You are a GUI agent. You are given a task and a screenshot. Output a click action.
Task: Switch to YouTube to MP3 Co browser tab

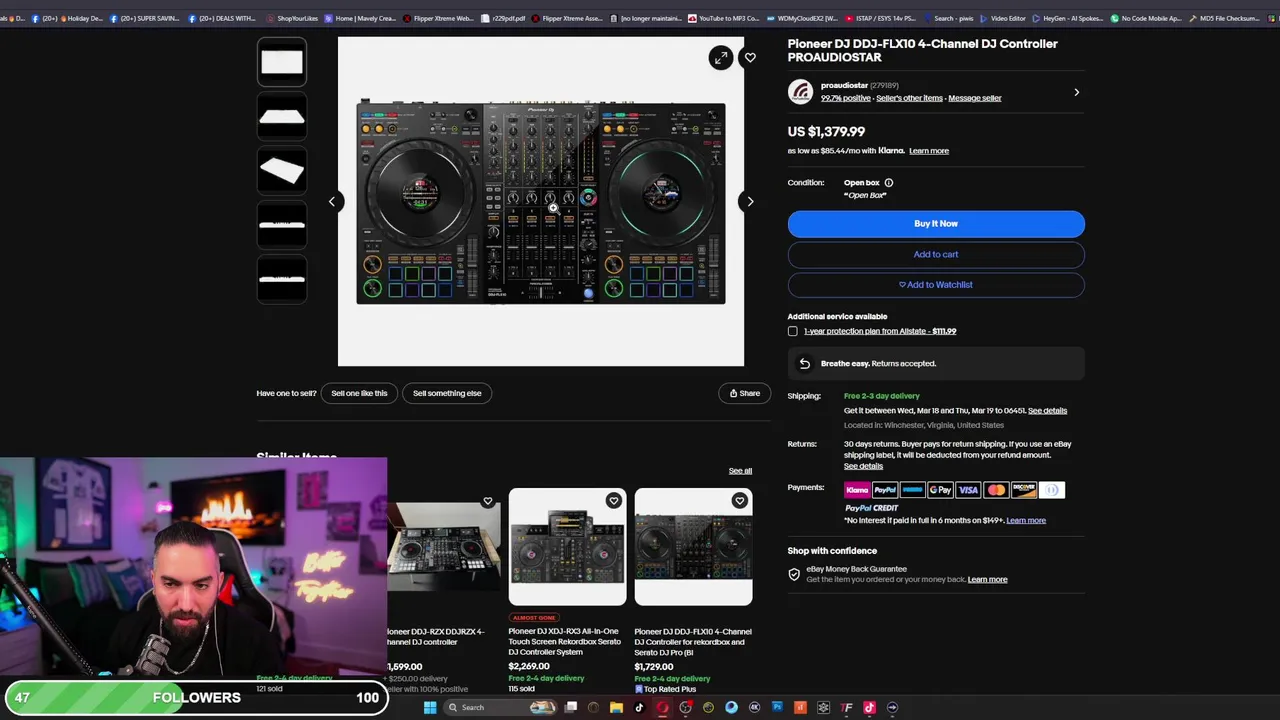point(723,18)
